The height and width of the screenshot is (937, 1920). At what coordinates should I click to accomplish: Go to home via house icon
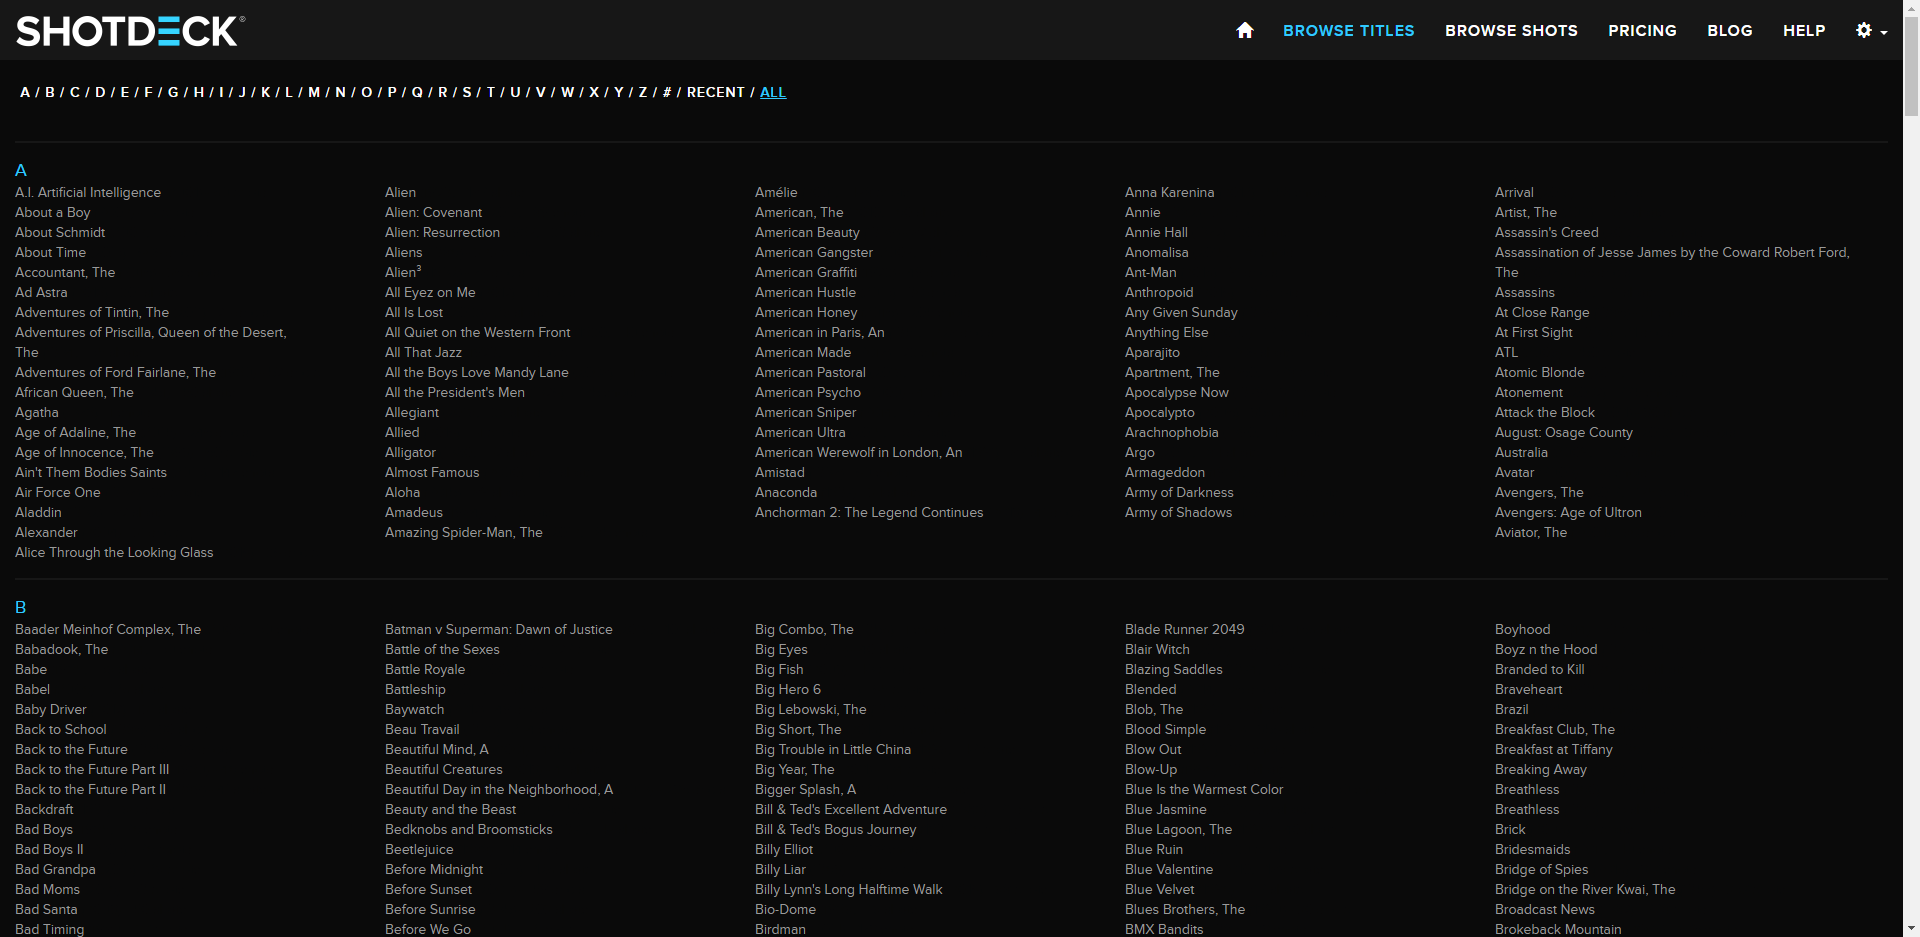(1245, 30)
